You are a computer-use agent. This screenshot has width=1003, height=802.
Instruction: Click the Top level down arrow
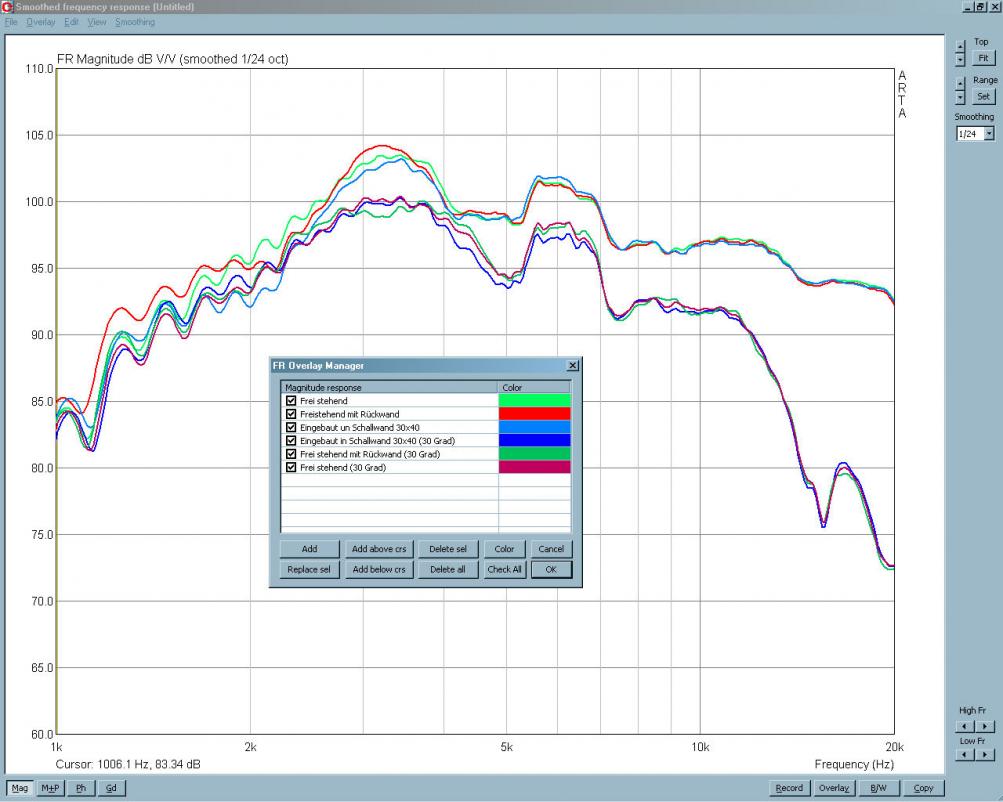[x=960, y=59]
